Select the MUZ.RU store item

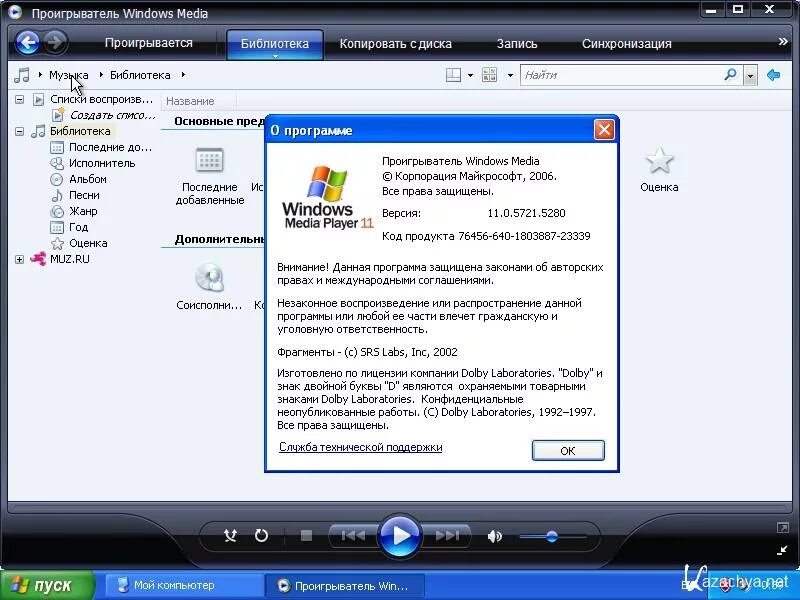[x=69, y=259]
